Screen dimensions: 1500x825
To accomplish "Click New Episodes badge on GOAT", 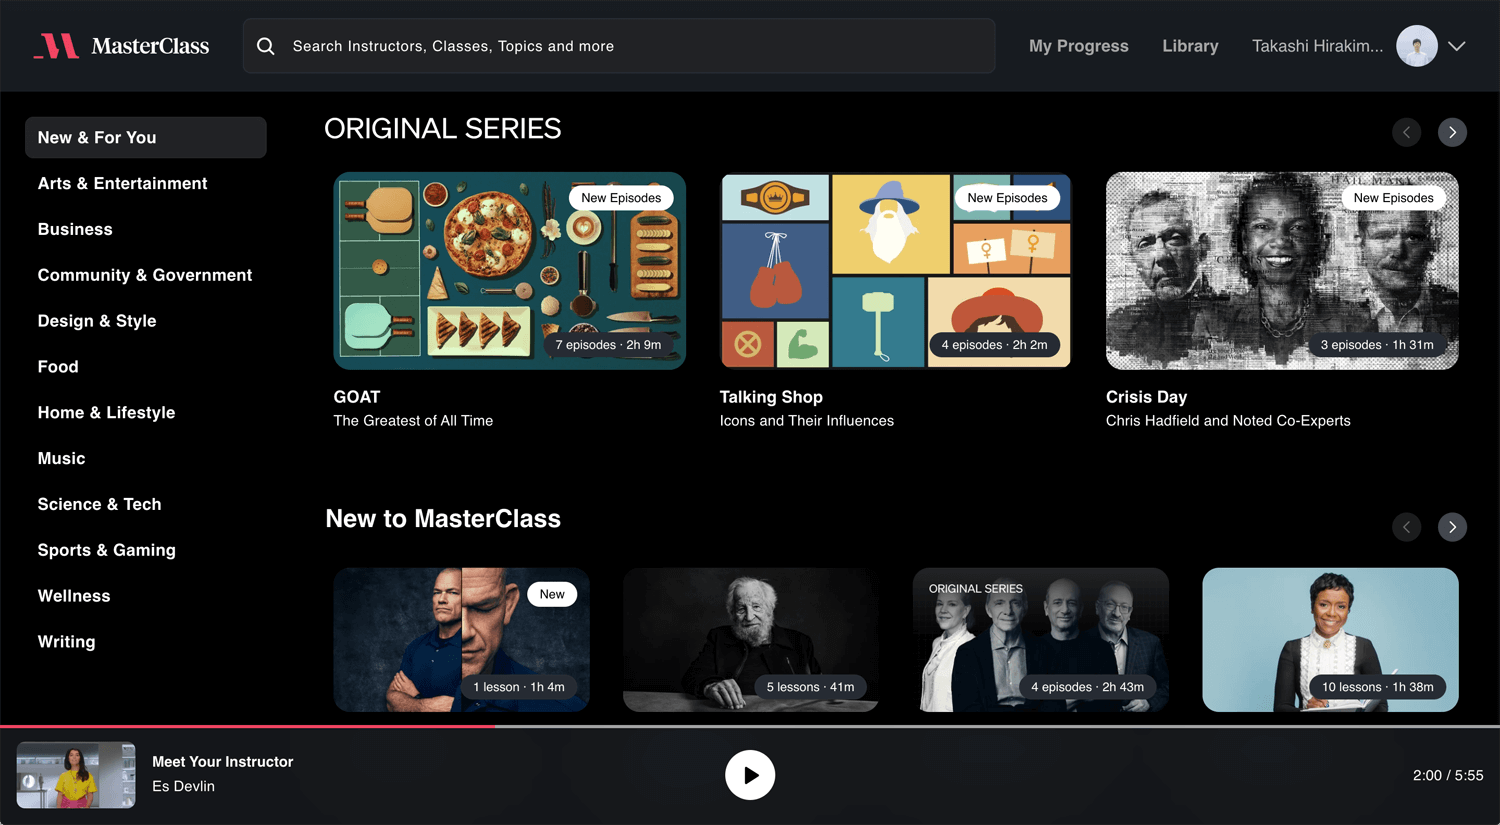I will 621,198.
